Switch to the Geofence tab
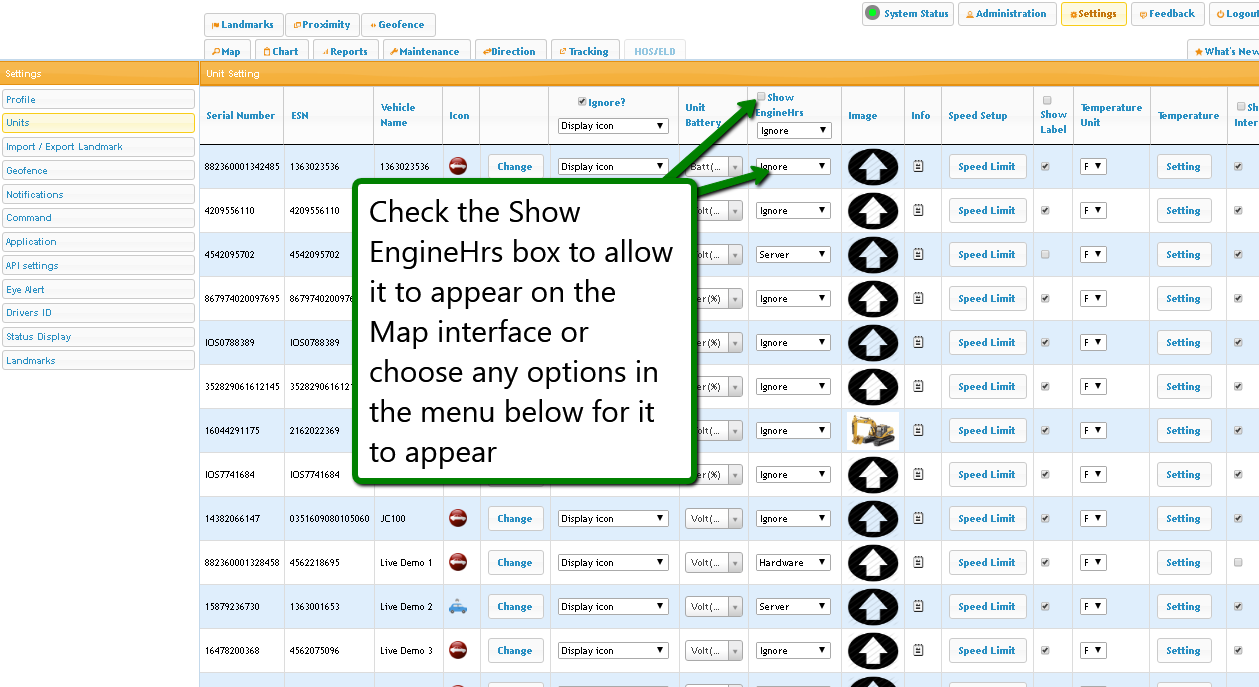This screenshot has width=1259, height=687. (397, 25)
